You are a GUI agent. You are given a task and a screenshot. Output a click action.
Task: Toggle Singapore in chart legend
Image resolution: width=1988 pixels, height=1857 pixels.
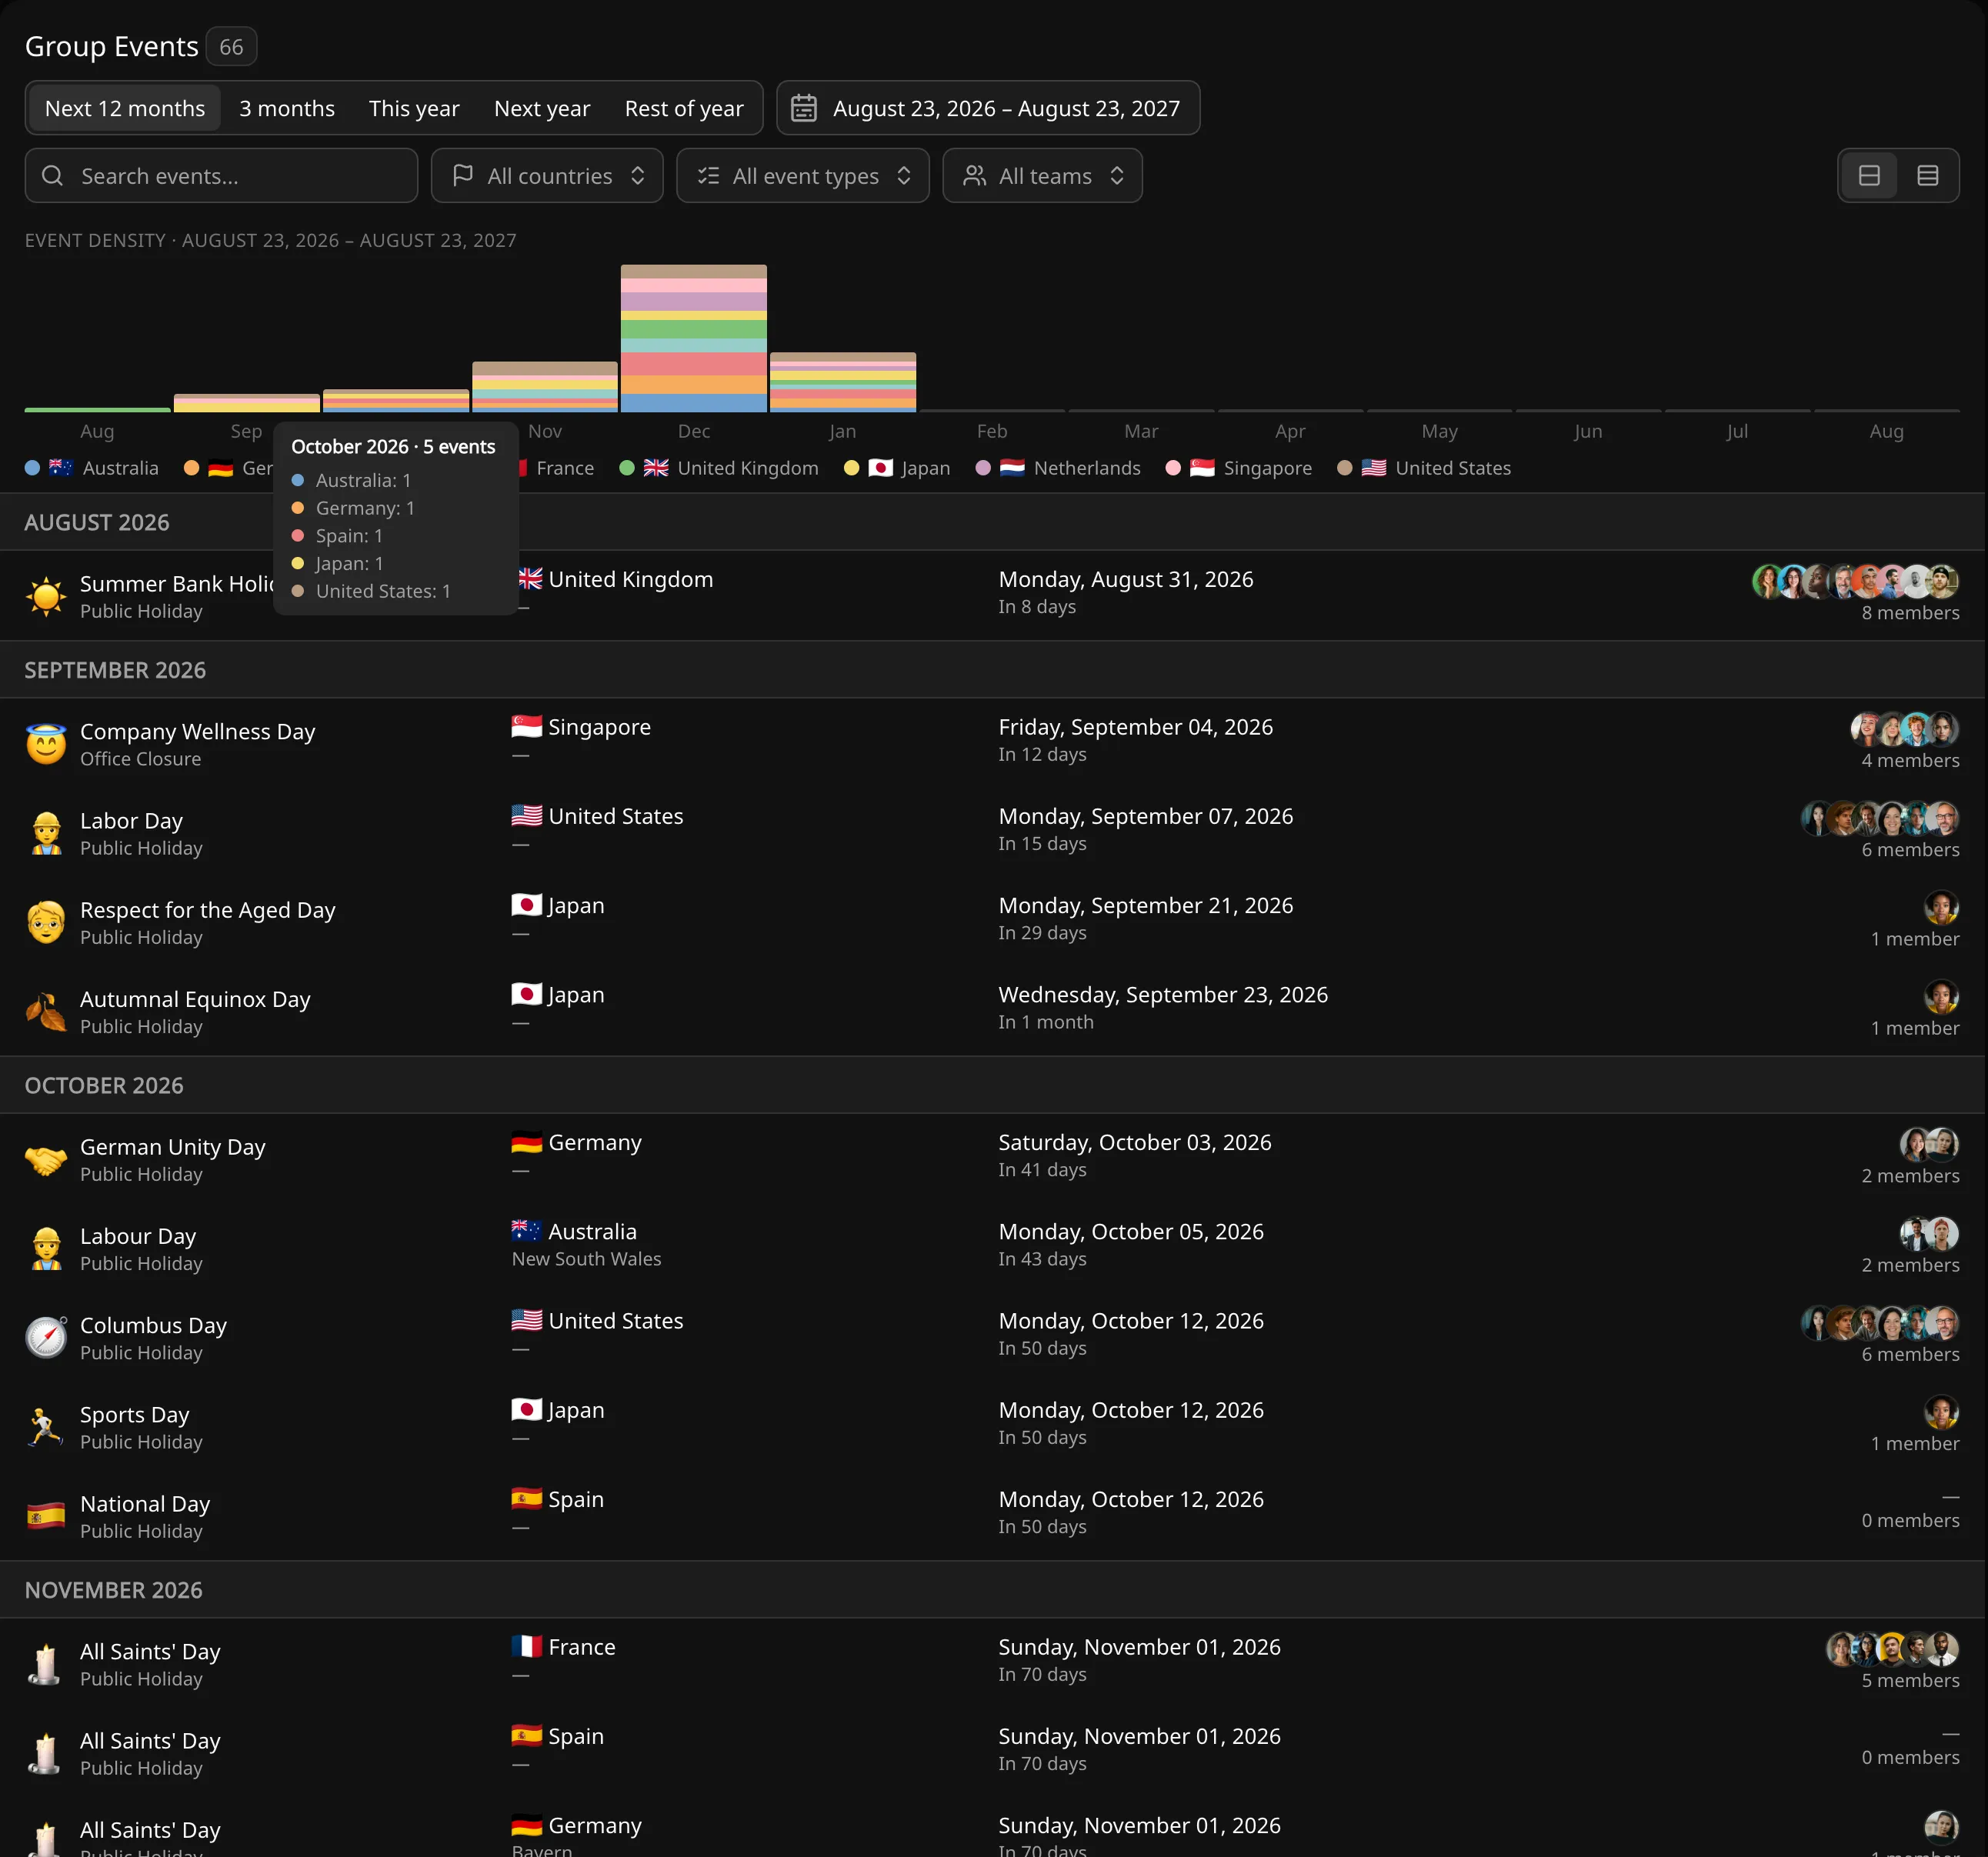[x=1239, y=468]
